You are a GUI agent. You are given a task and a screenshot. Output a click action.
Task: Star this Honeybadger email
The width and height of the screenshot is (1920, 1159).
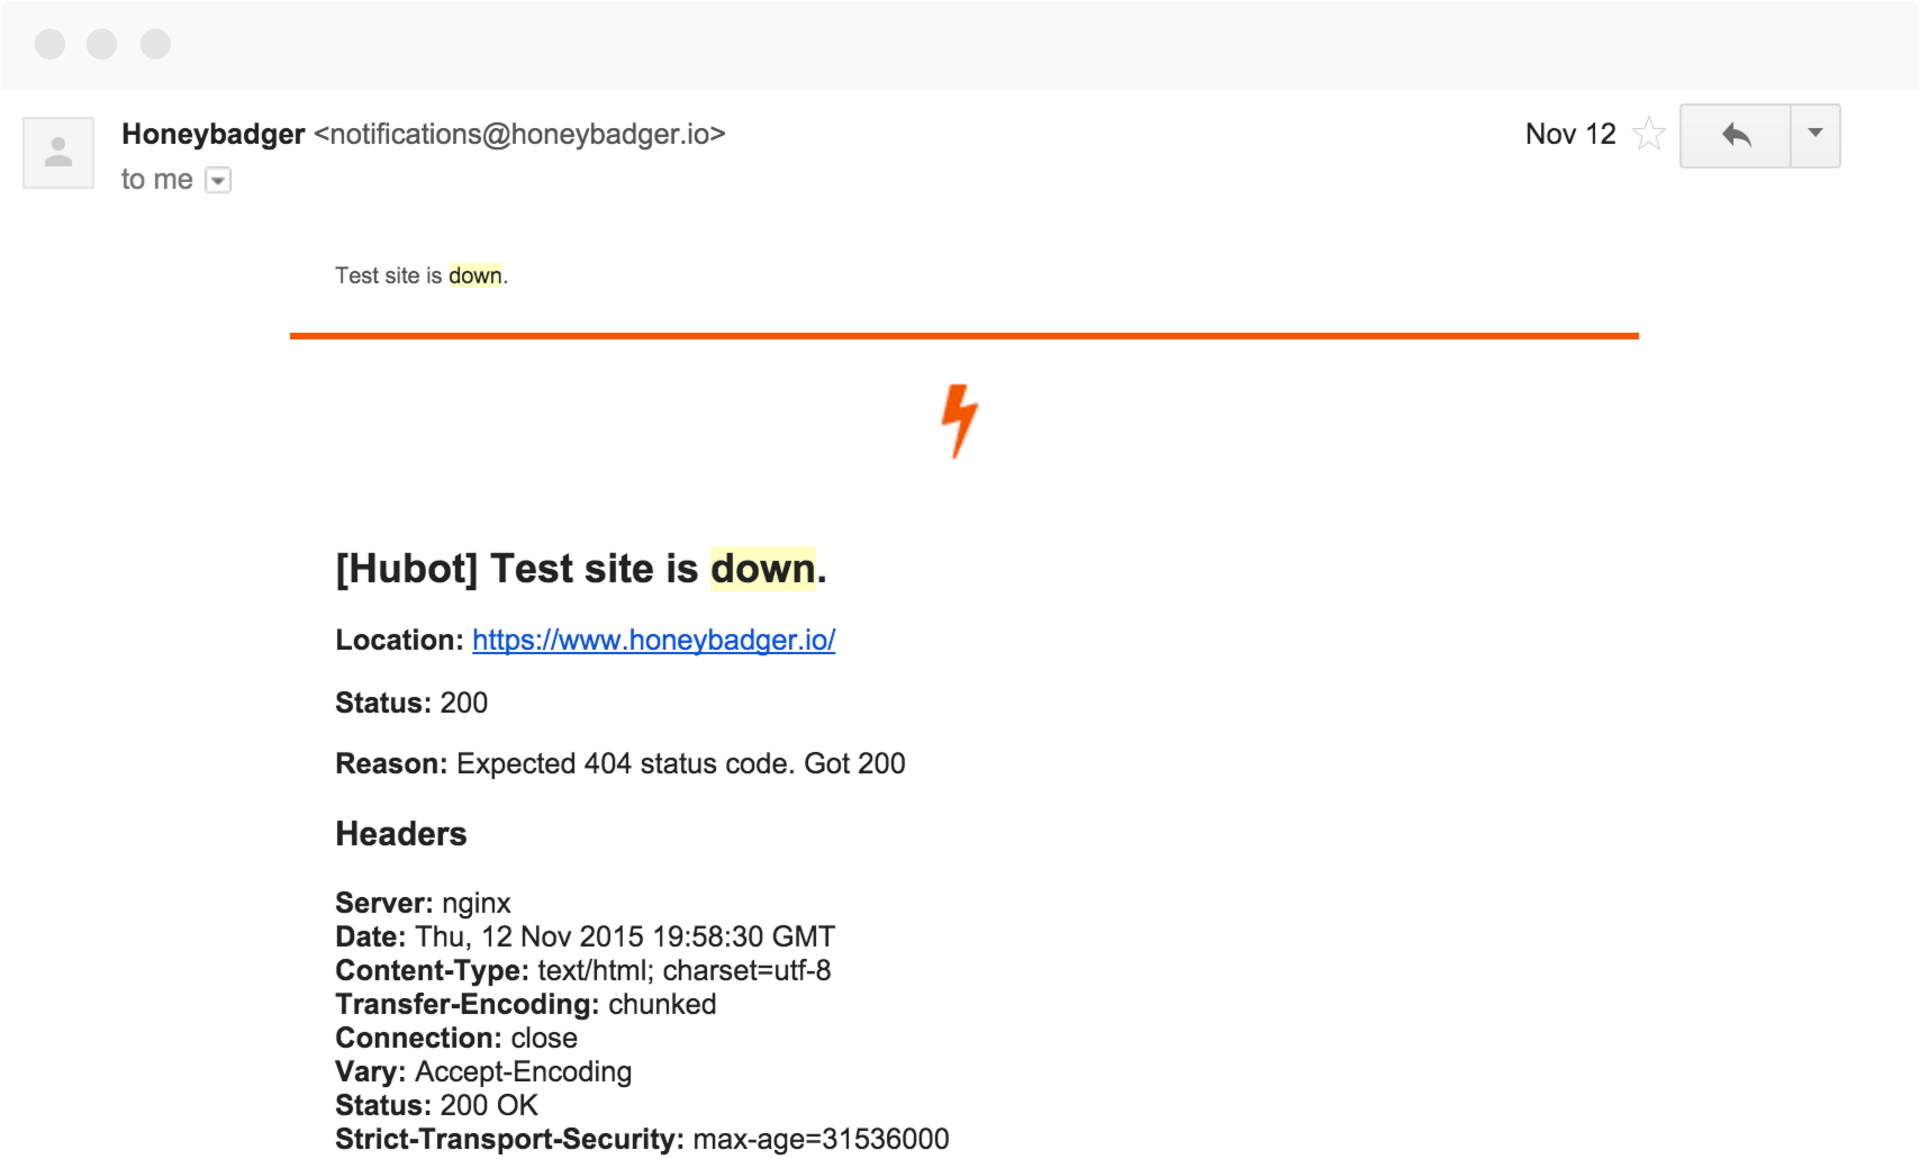pos(1648,134)
